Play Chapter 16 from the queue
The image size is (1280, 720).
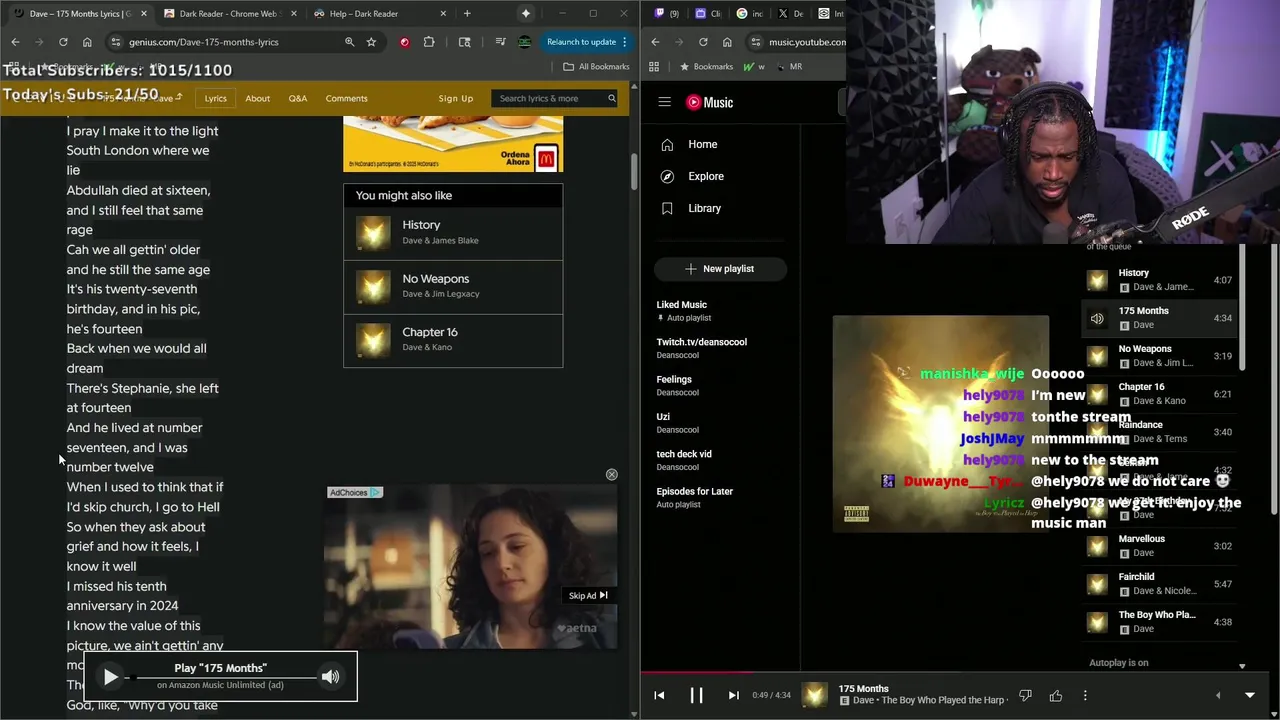click(1160, 394)
